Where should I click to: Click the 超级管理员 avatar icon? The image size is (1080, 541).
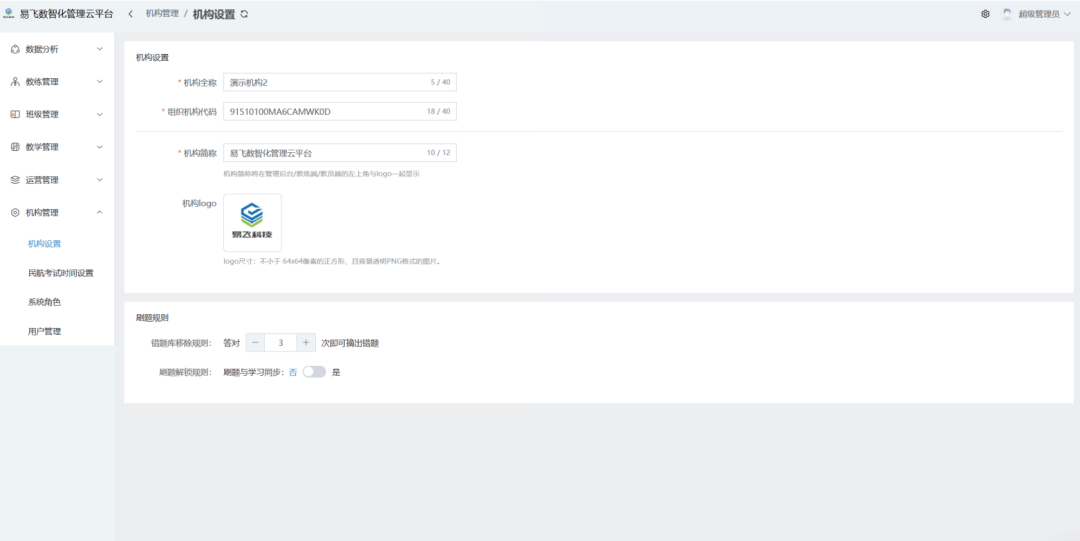[1007, 14]
